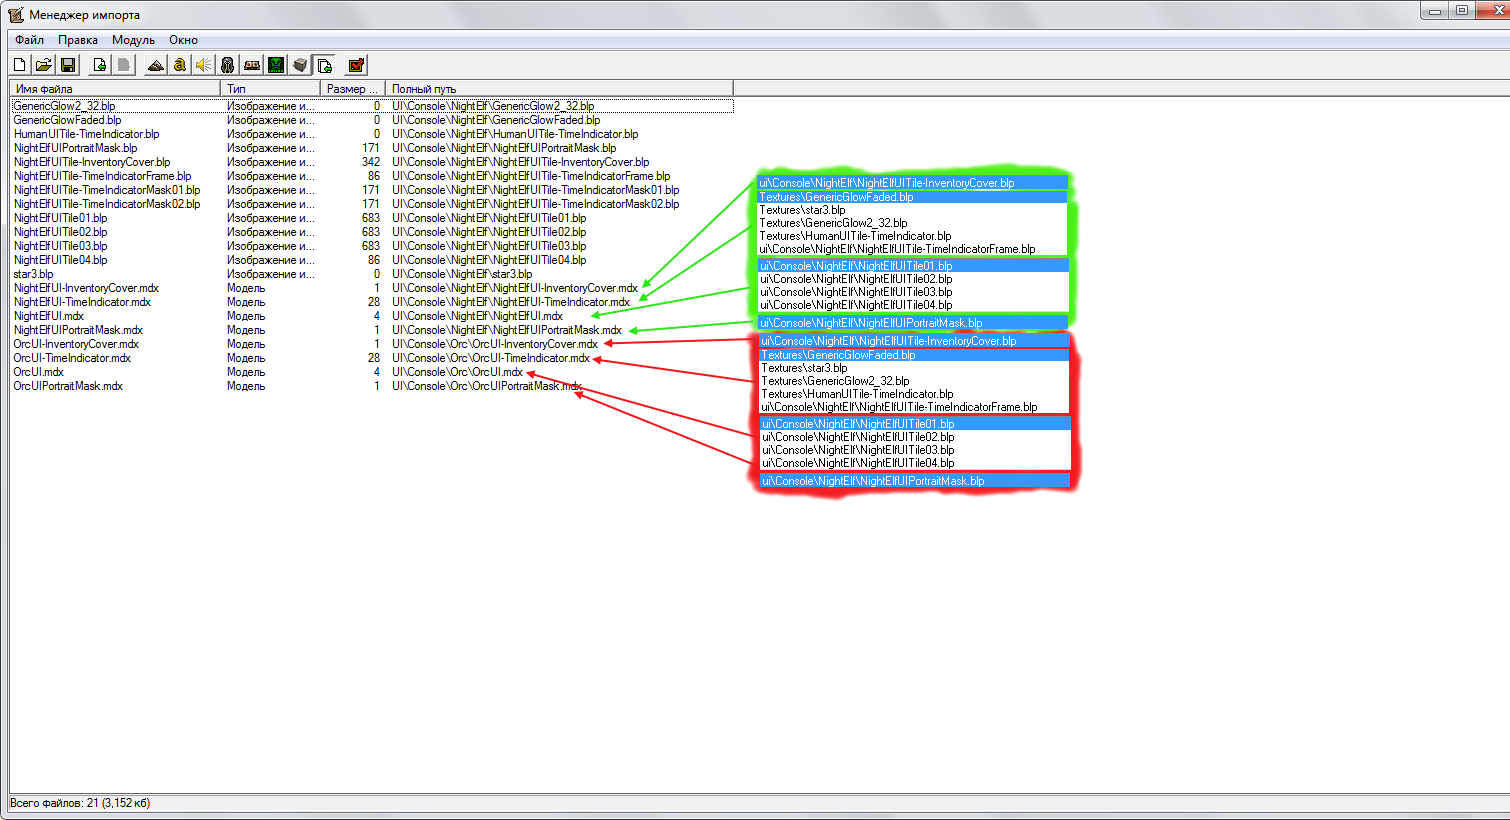Open the Модуль menu
The height and width of the screenshot is (820, 1510).
[x=133, y=40]
